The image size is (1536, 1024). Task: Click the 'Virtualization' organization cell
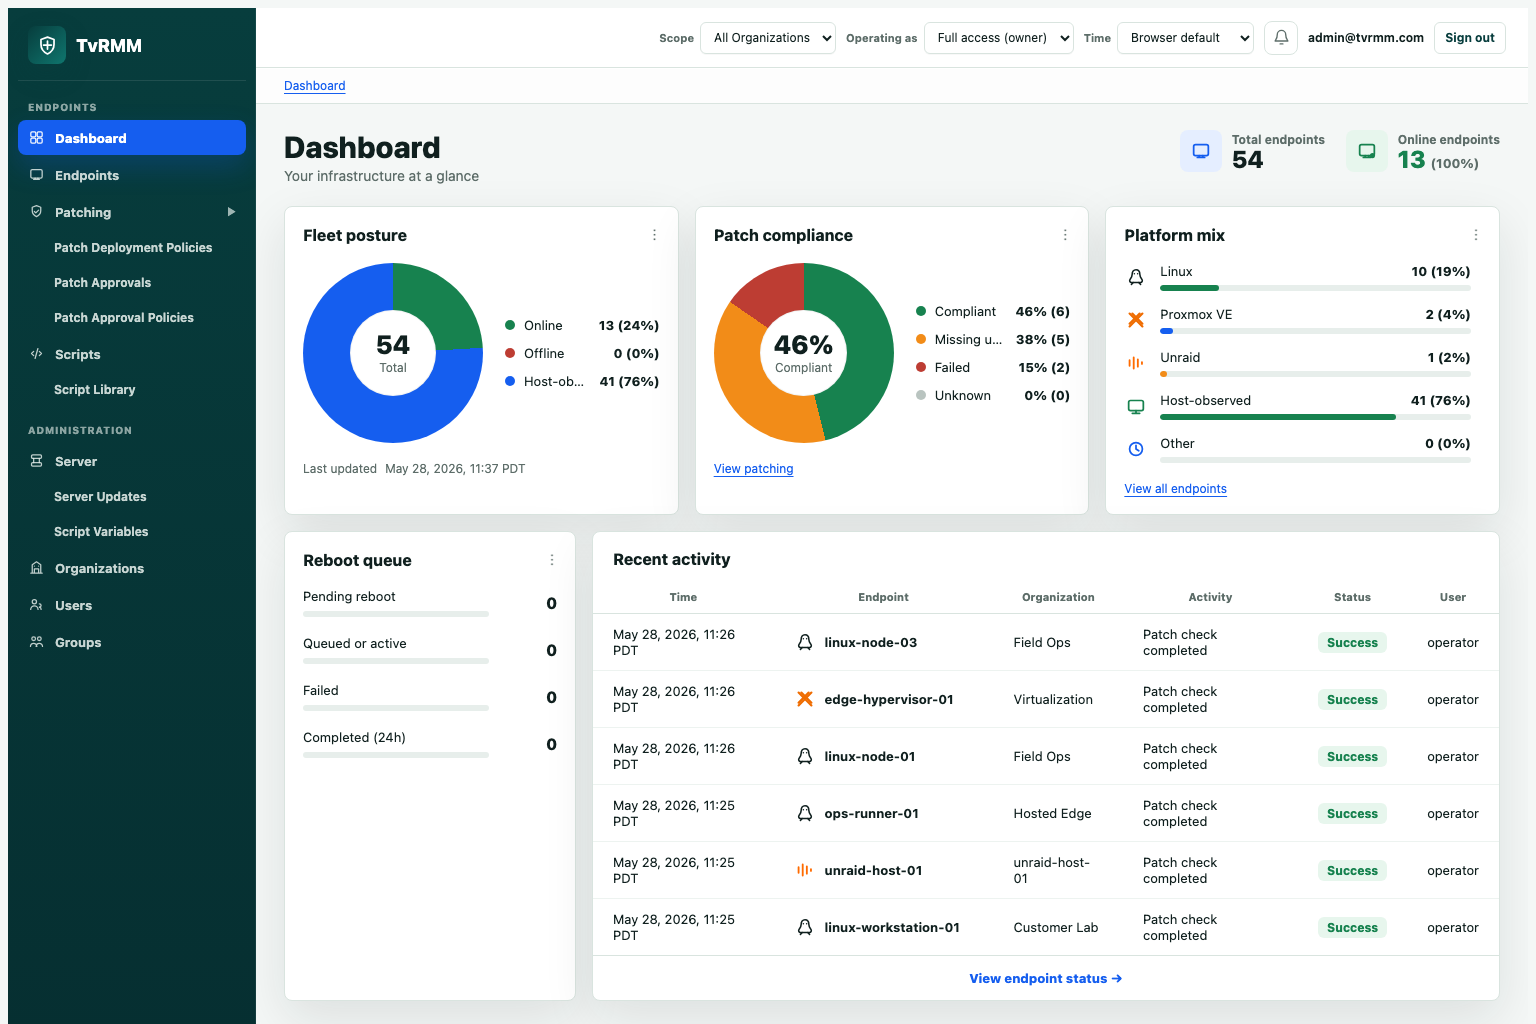tap(1053, 699)
